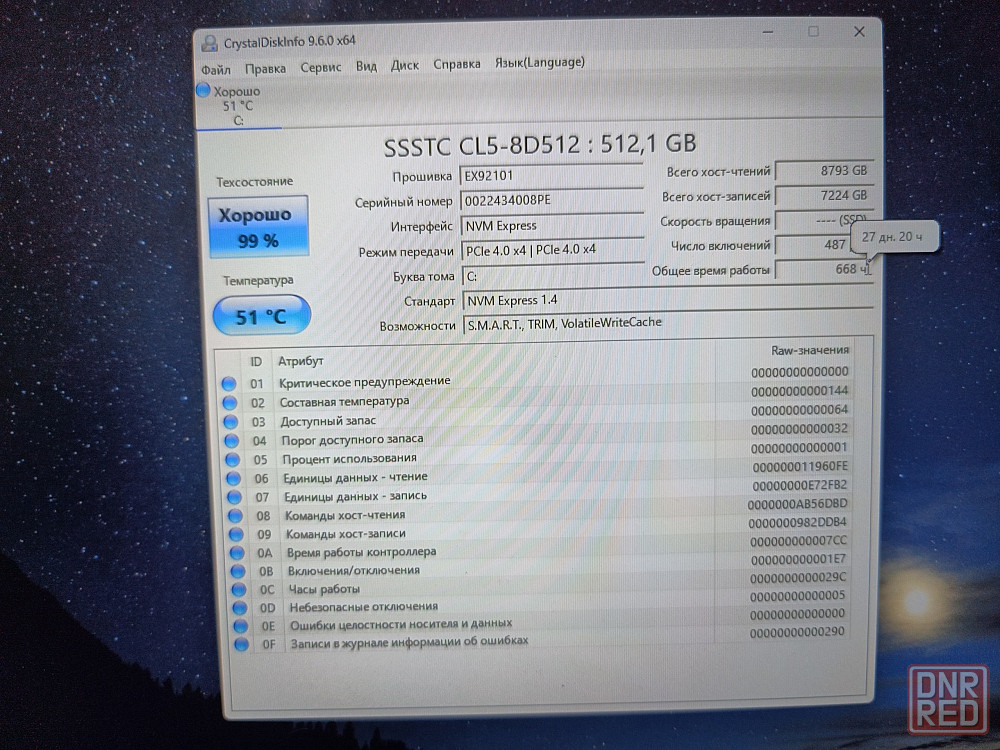This screenshot has height=750, width=1000.
Task: Open the Правка menu
Action: (265, 68)
